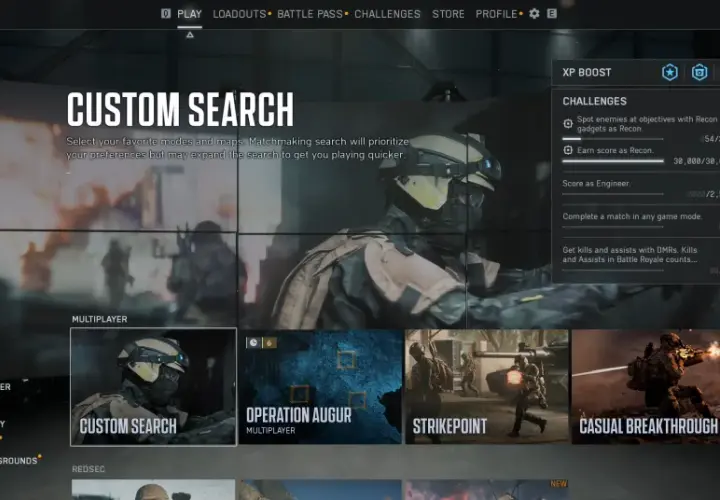Image resolution: width=720 pixels, height=500 pixels.
Task: Click Complete a match in any game mode
Action: pos(632,216)
